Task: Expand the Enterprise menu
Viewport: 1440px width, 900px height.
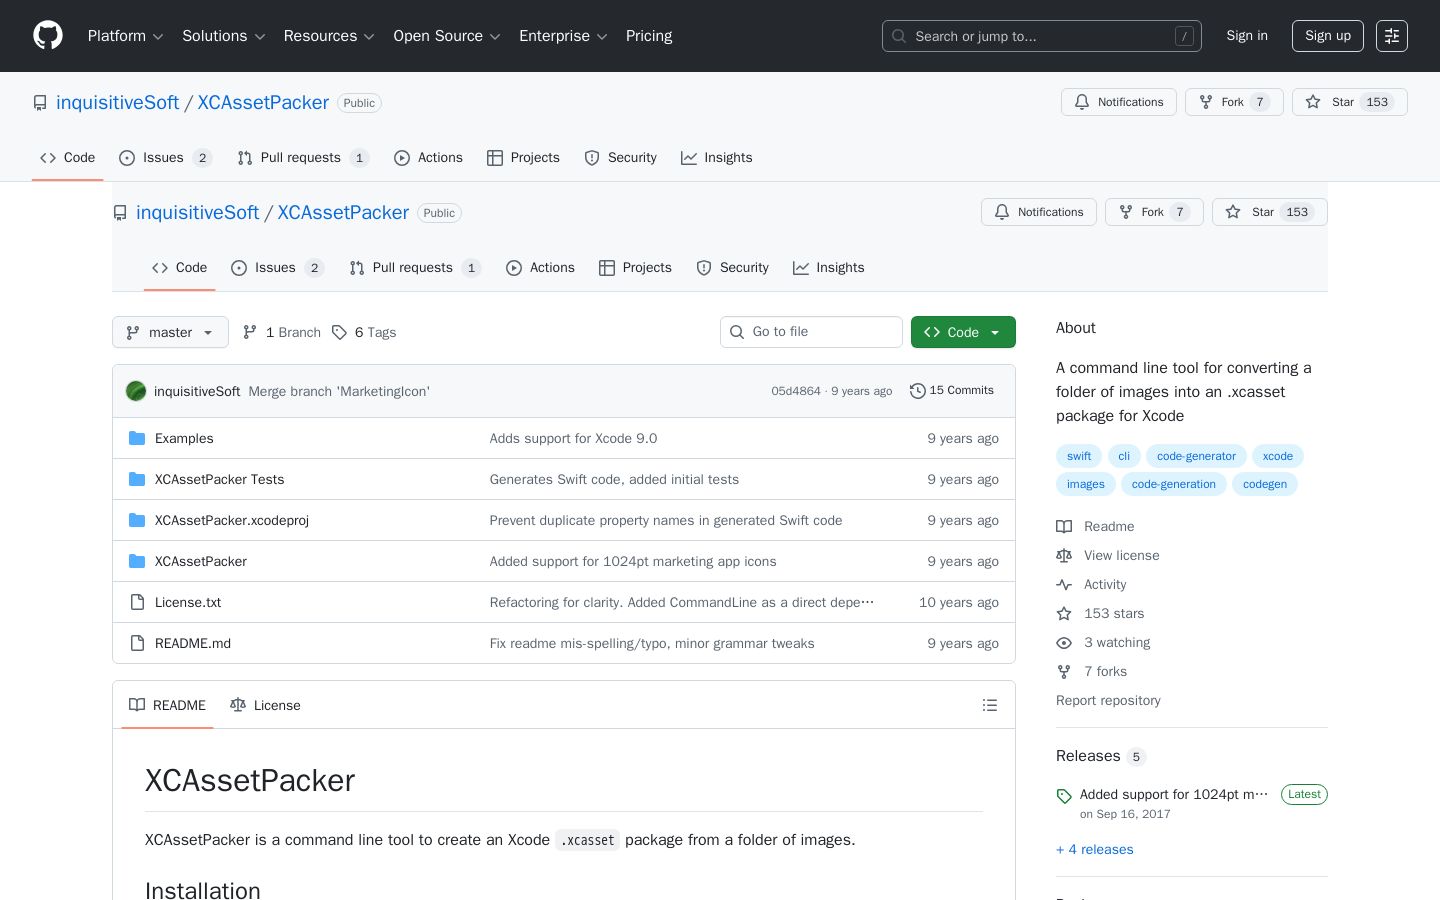Action: pos(563,36)
